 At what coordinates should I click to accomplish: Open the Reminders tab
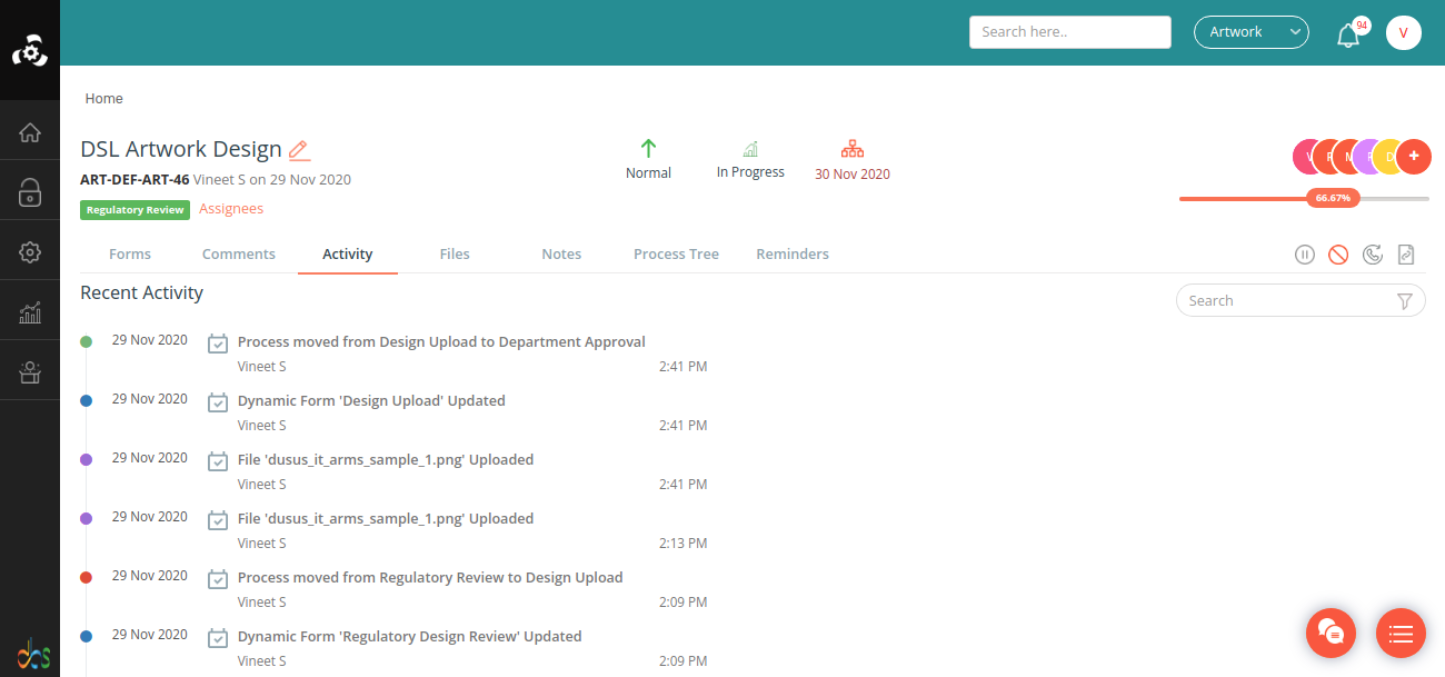[792, 254]
